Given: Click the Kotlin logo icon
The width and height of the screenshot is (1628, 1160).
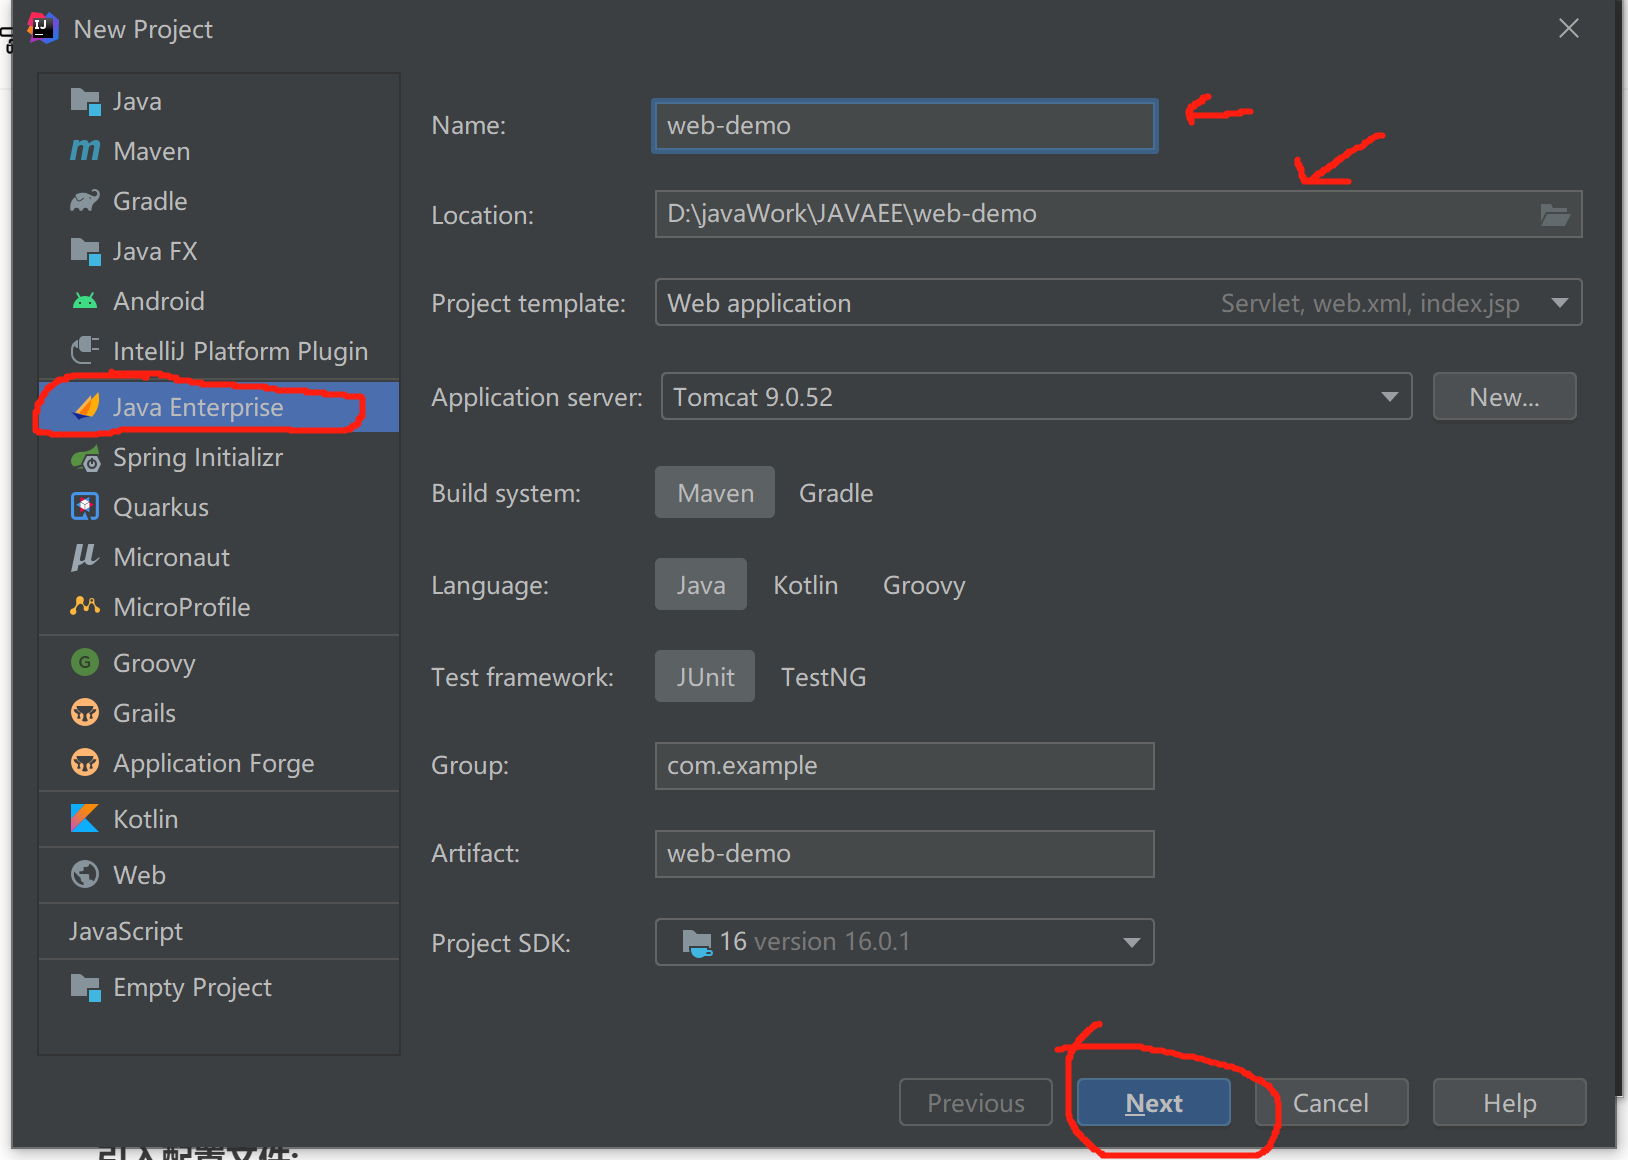Looking at the screenshot, I should pos(85,818).
